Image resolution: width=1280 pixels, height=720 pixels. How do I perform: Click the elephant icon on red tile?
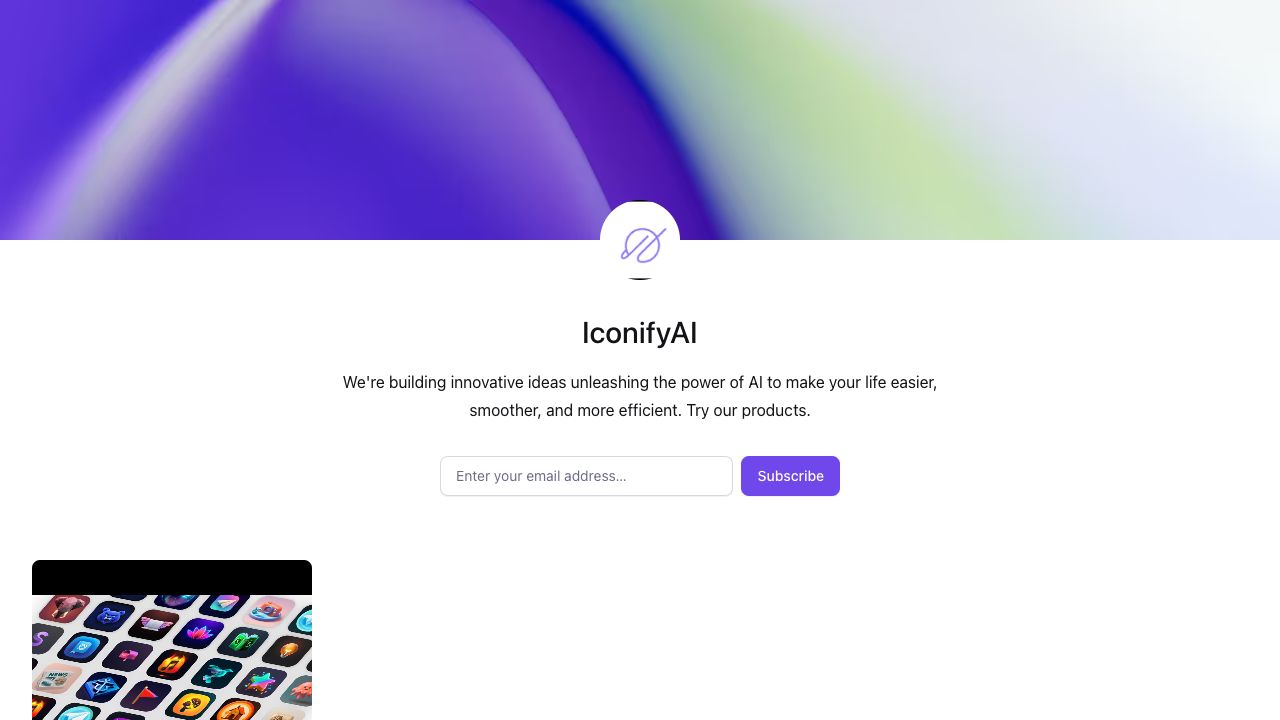click(64, 609)
